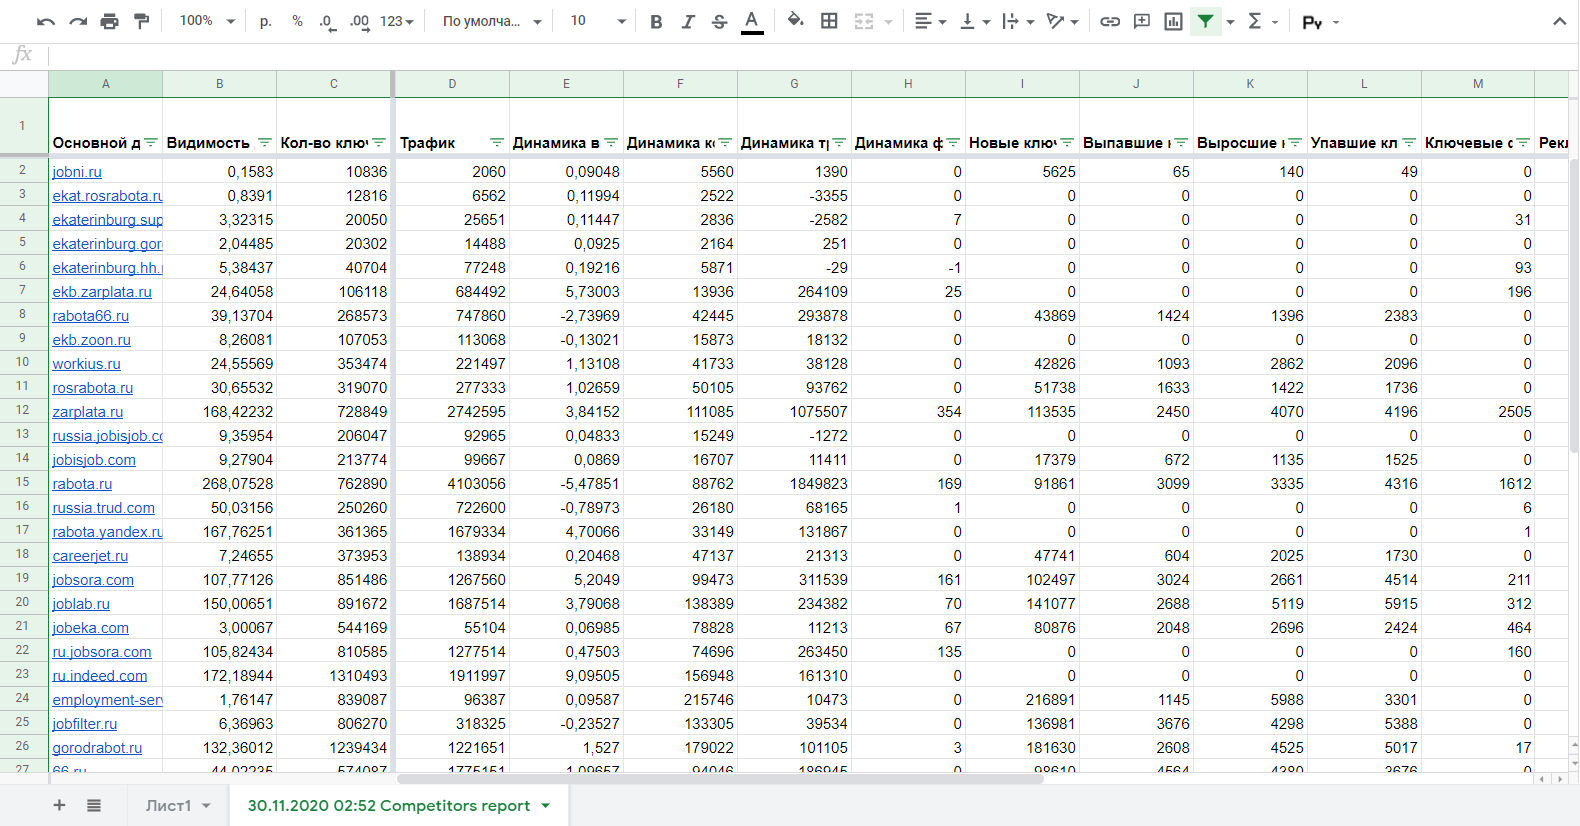Open filter menu for Видимость column
The height and width of the screenshot is (826, 1580).
point(264,143)
